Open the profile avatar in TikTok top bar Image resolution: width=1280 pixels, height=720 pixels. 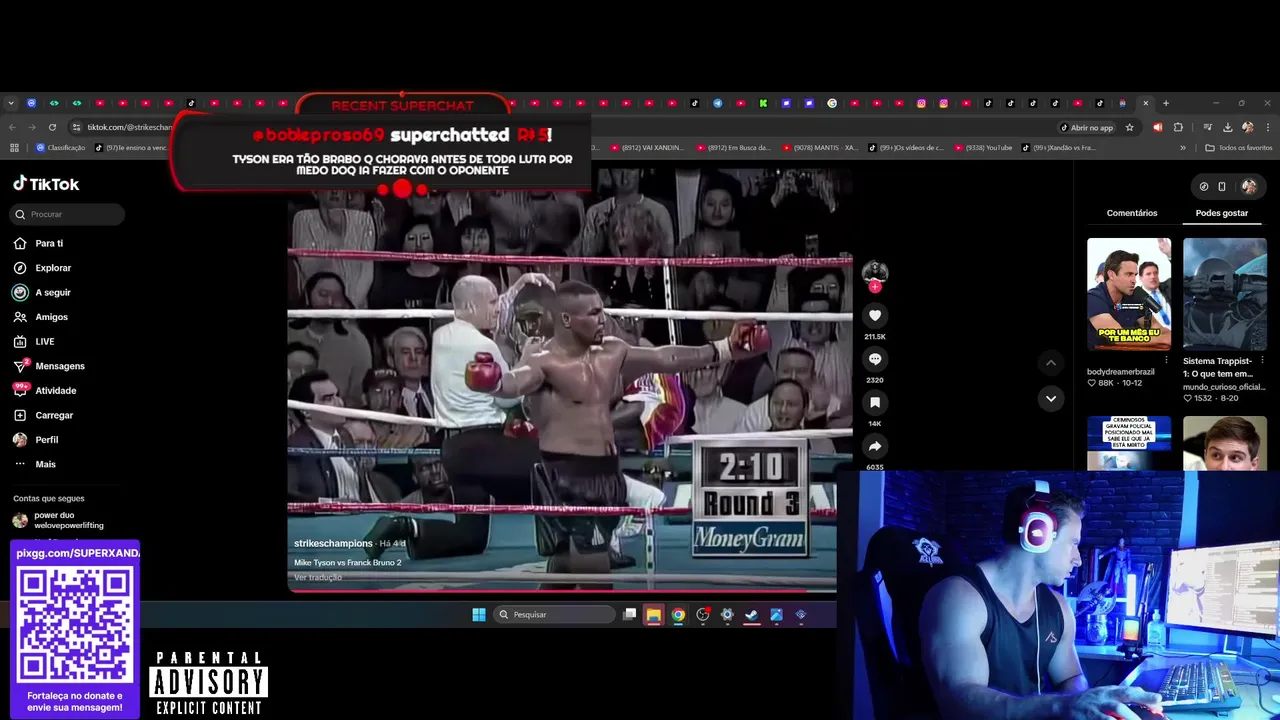[1249, 186]
